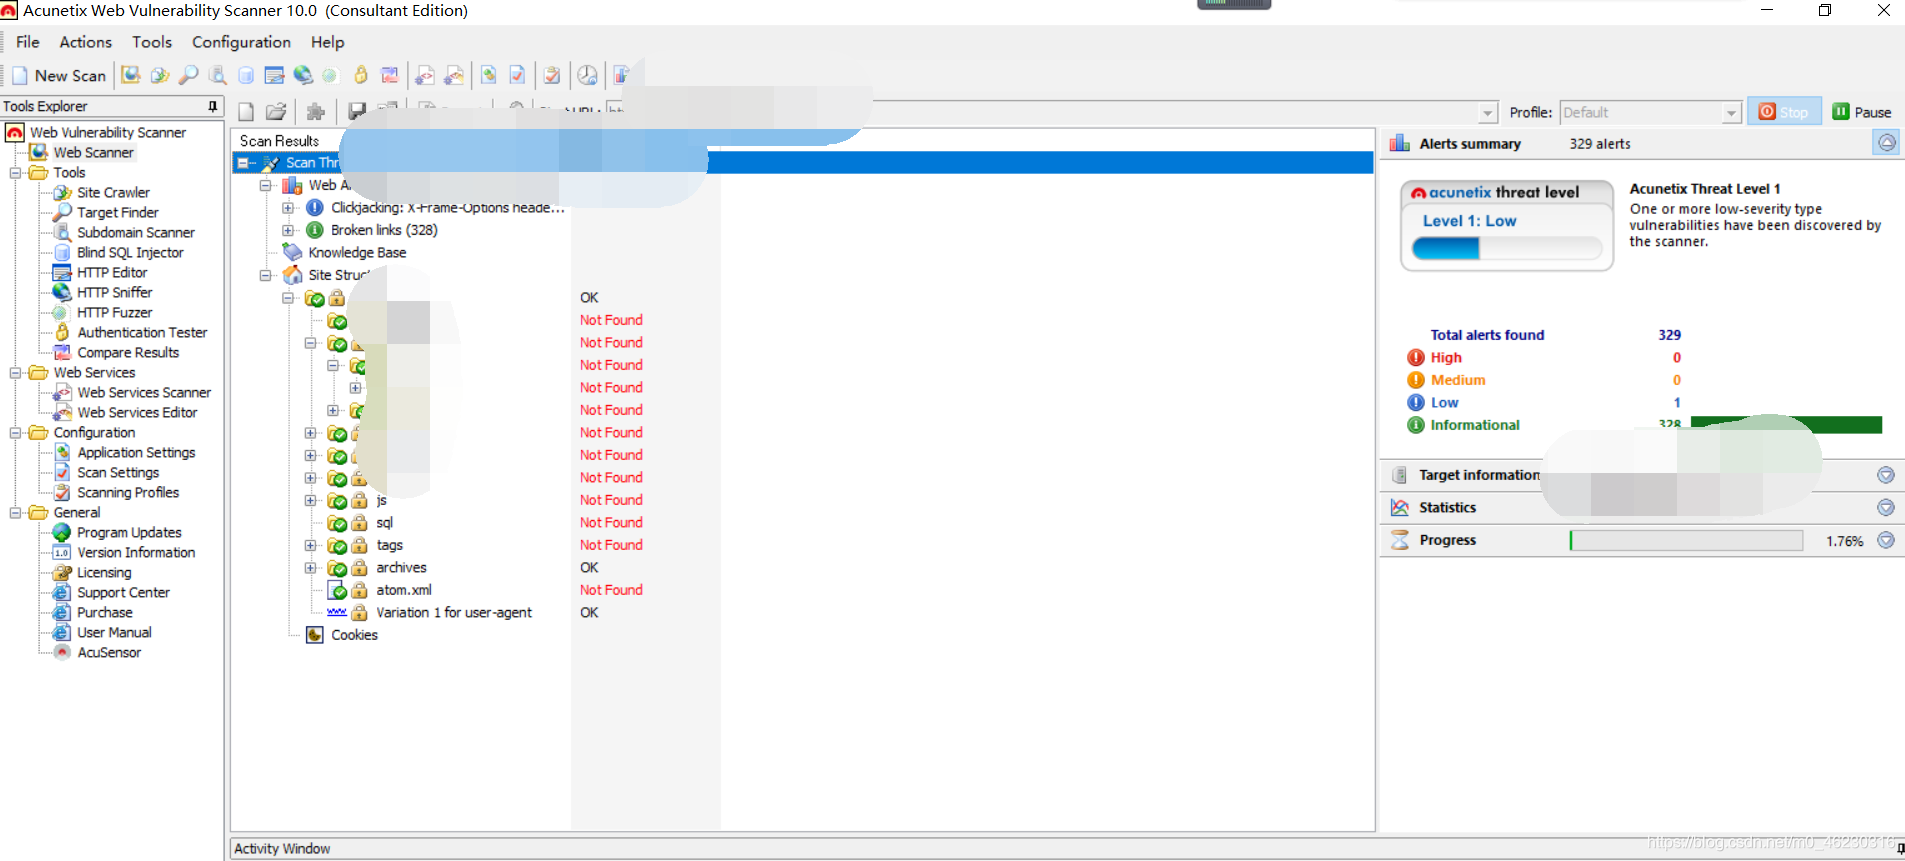This screenshot has height=861, width=1905.
Task: Expand the tags folder in site structure
Action: point(311,546)
